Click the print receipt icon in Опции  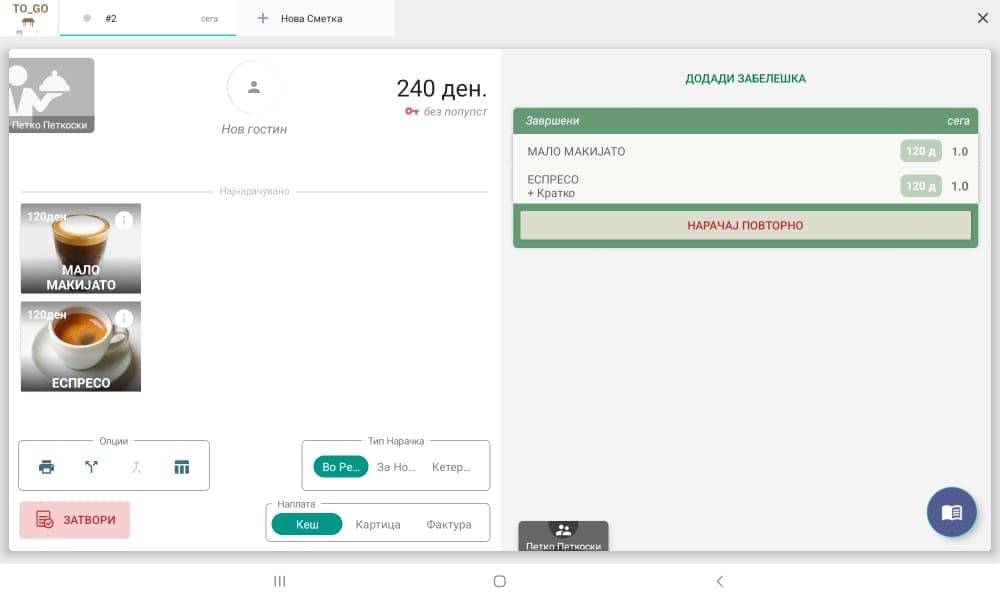click(x=46, y=467)
